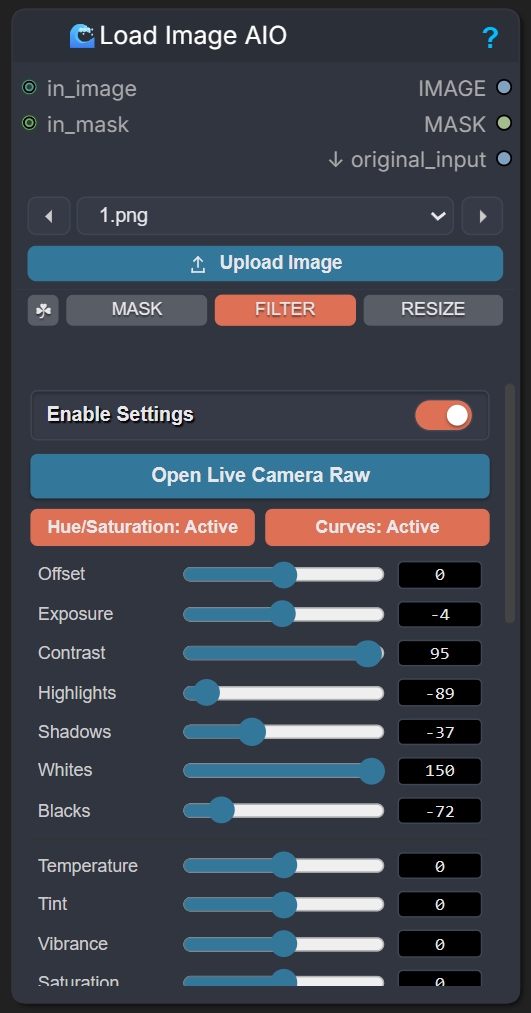This screenshot has height=1013, width=531.
Task: Click the Exposure value field showing -4
Action: [439, 614]
